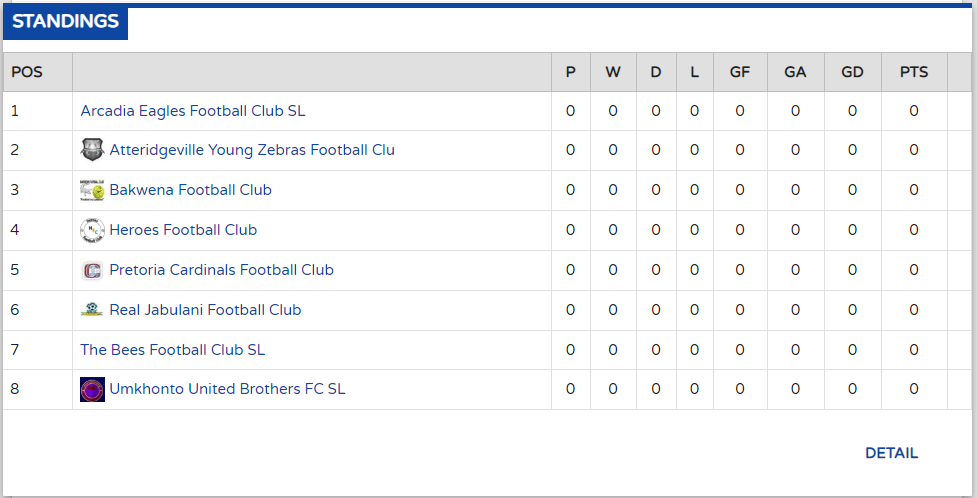Click the Pretoria Cardinals club logo
Viewport: 977px width, 498px height.
(92, 270)
